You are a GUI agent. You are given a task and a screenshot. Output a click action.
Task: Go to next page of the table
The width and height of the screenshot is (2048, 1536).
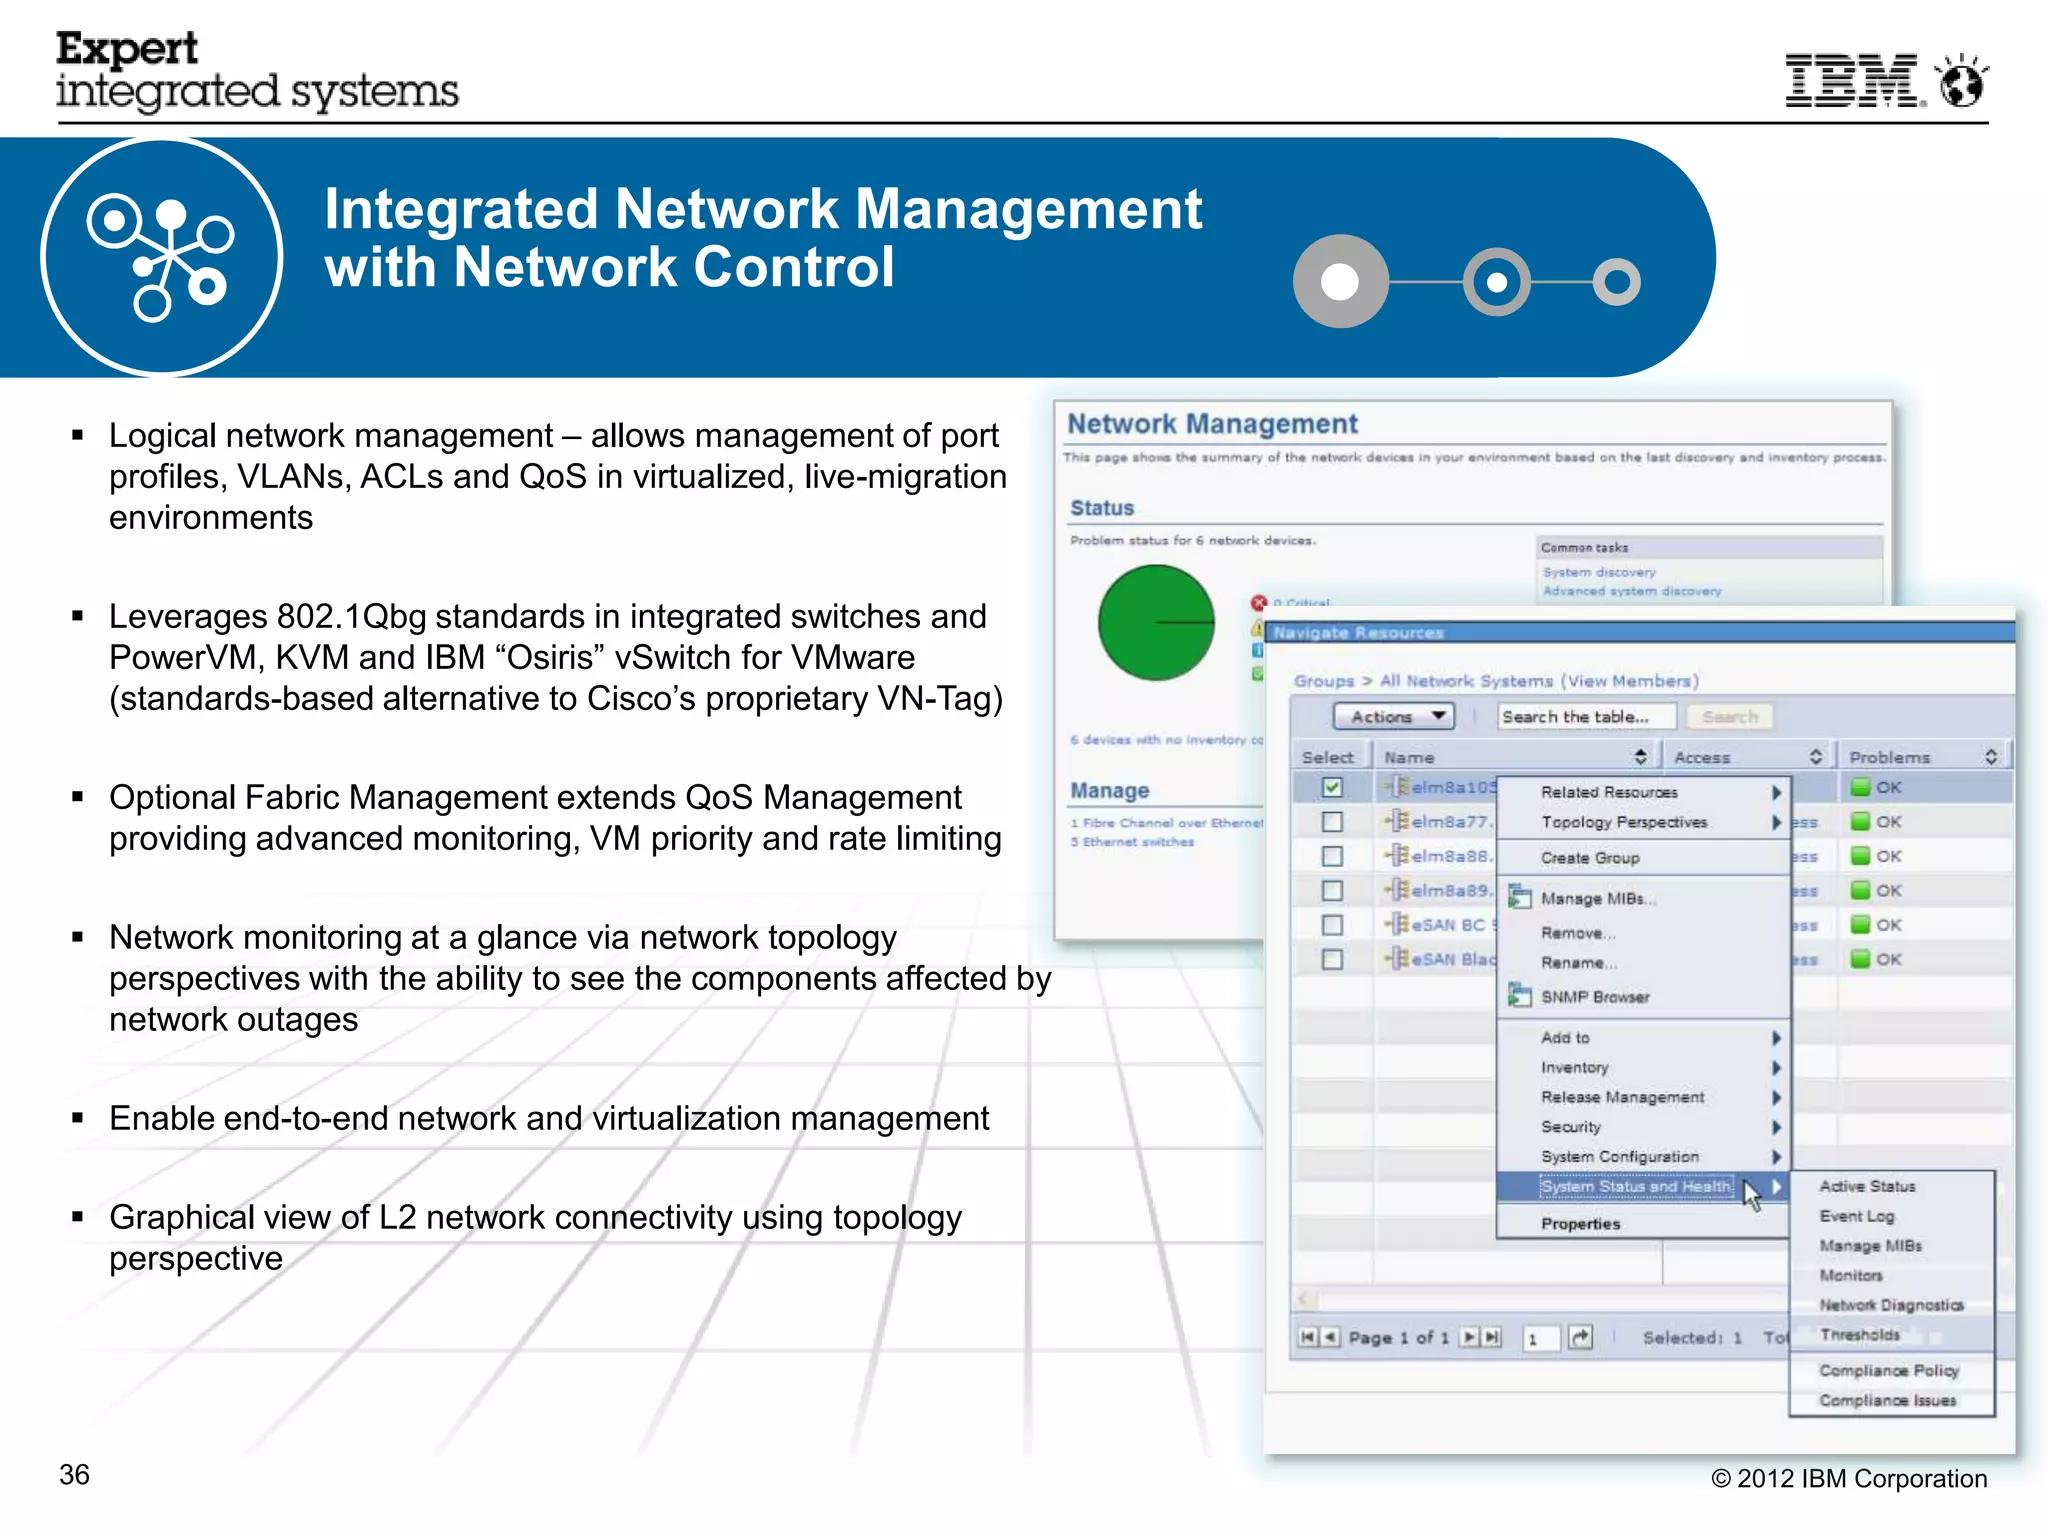pos(1470,1337)
